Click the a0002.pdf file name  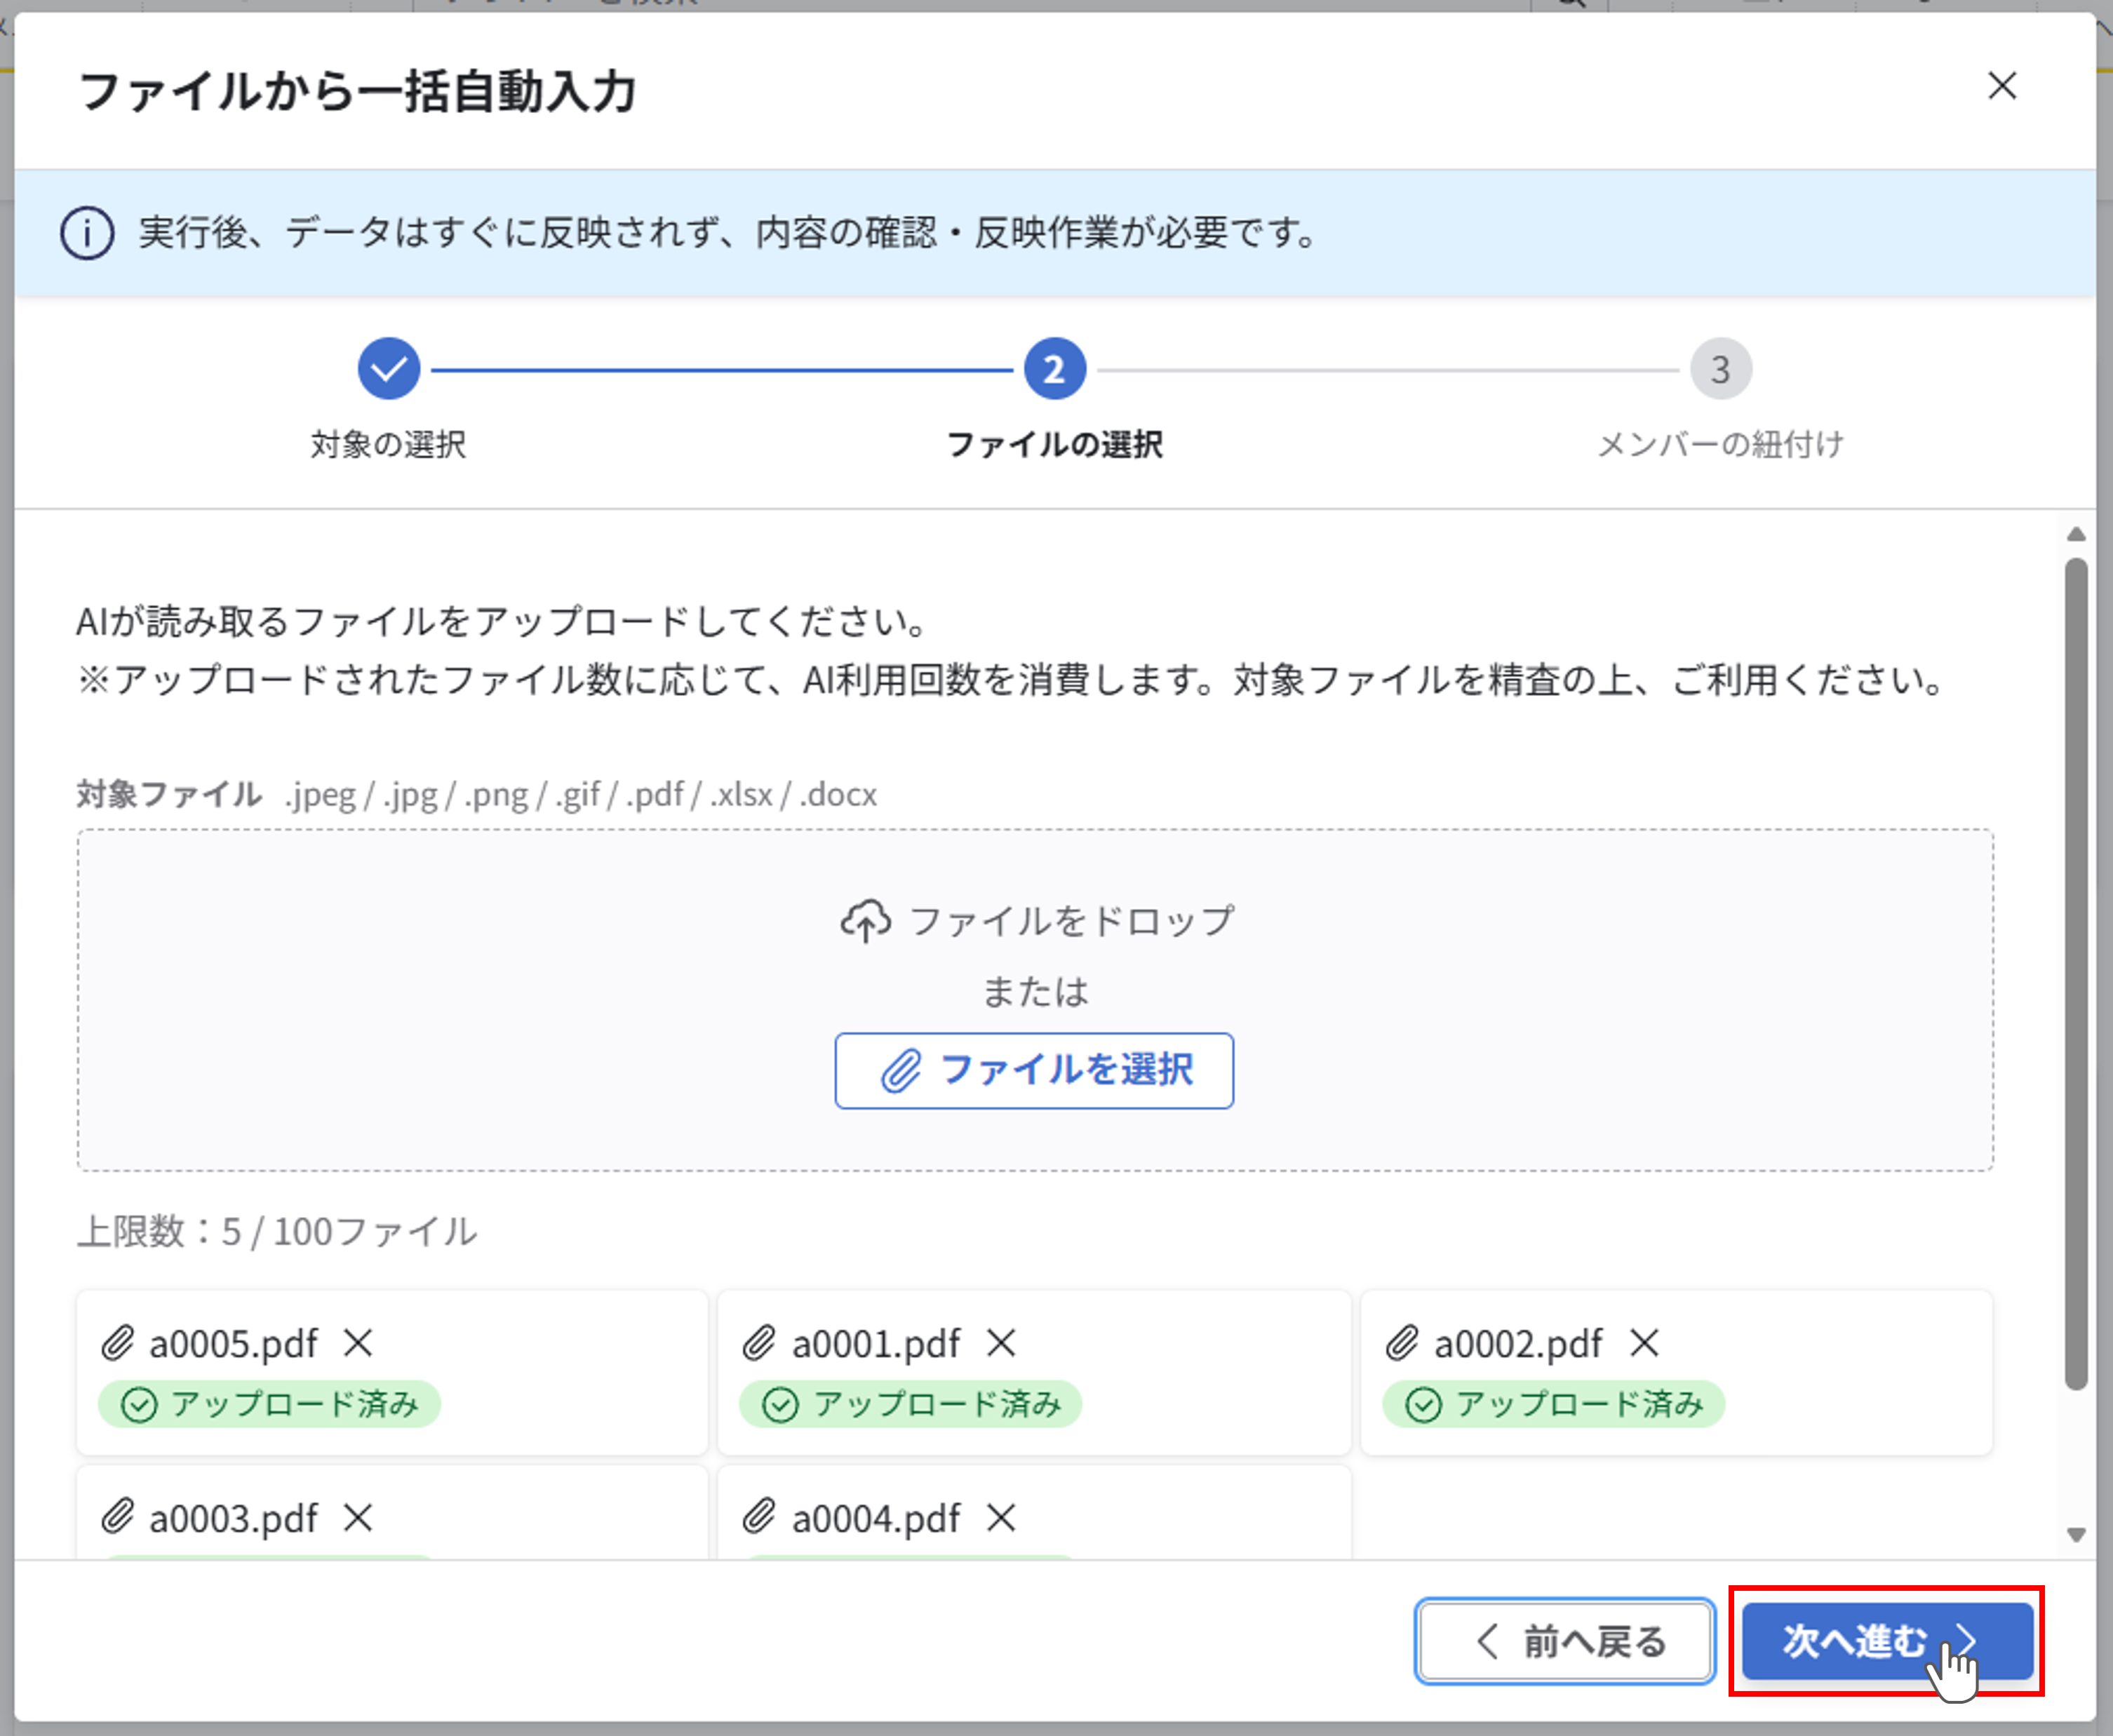coord(1518,1344)
